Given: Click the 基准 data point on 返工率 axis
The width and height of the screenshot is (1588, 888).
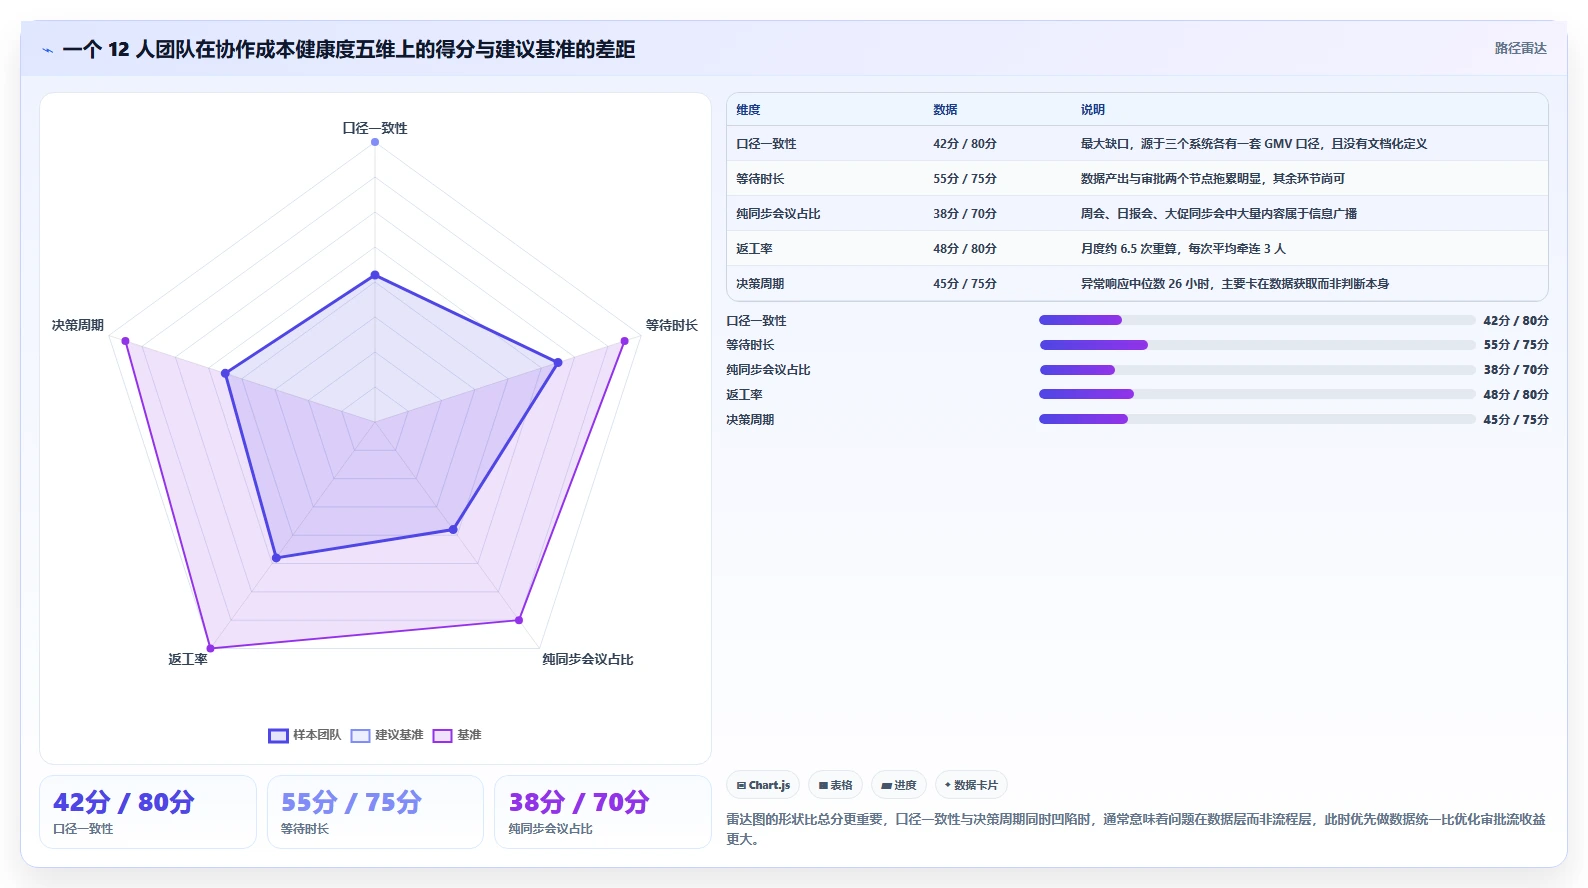Looking at the screenshot, I should point(210,648).
